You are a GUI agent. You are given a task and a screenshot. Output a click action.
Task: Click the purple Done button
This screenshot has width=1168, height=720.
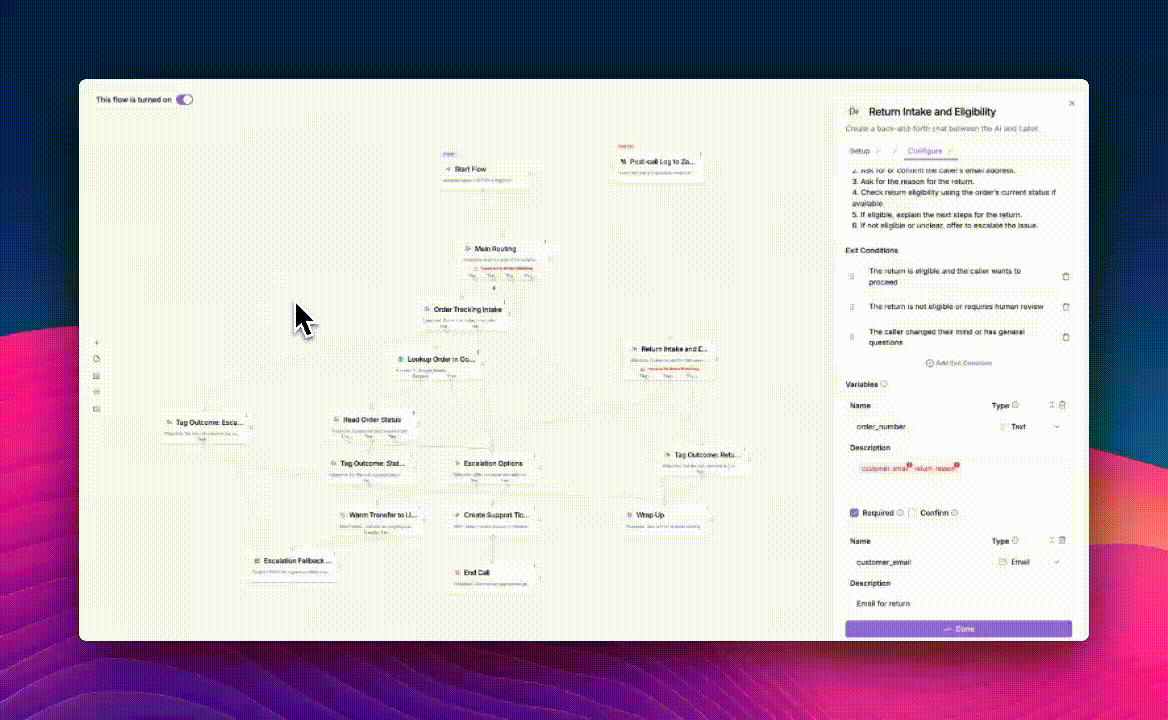(958, 629)
